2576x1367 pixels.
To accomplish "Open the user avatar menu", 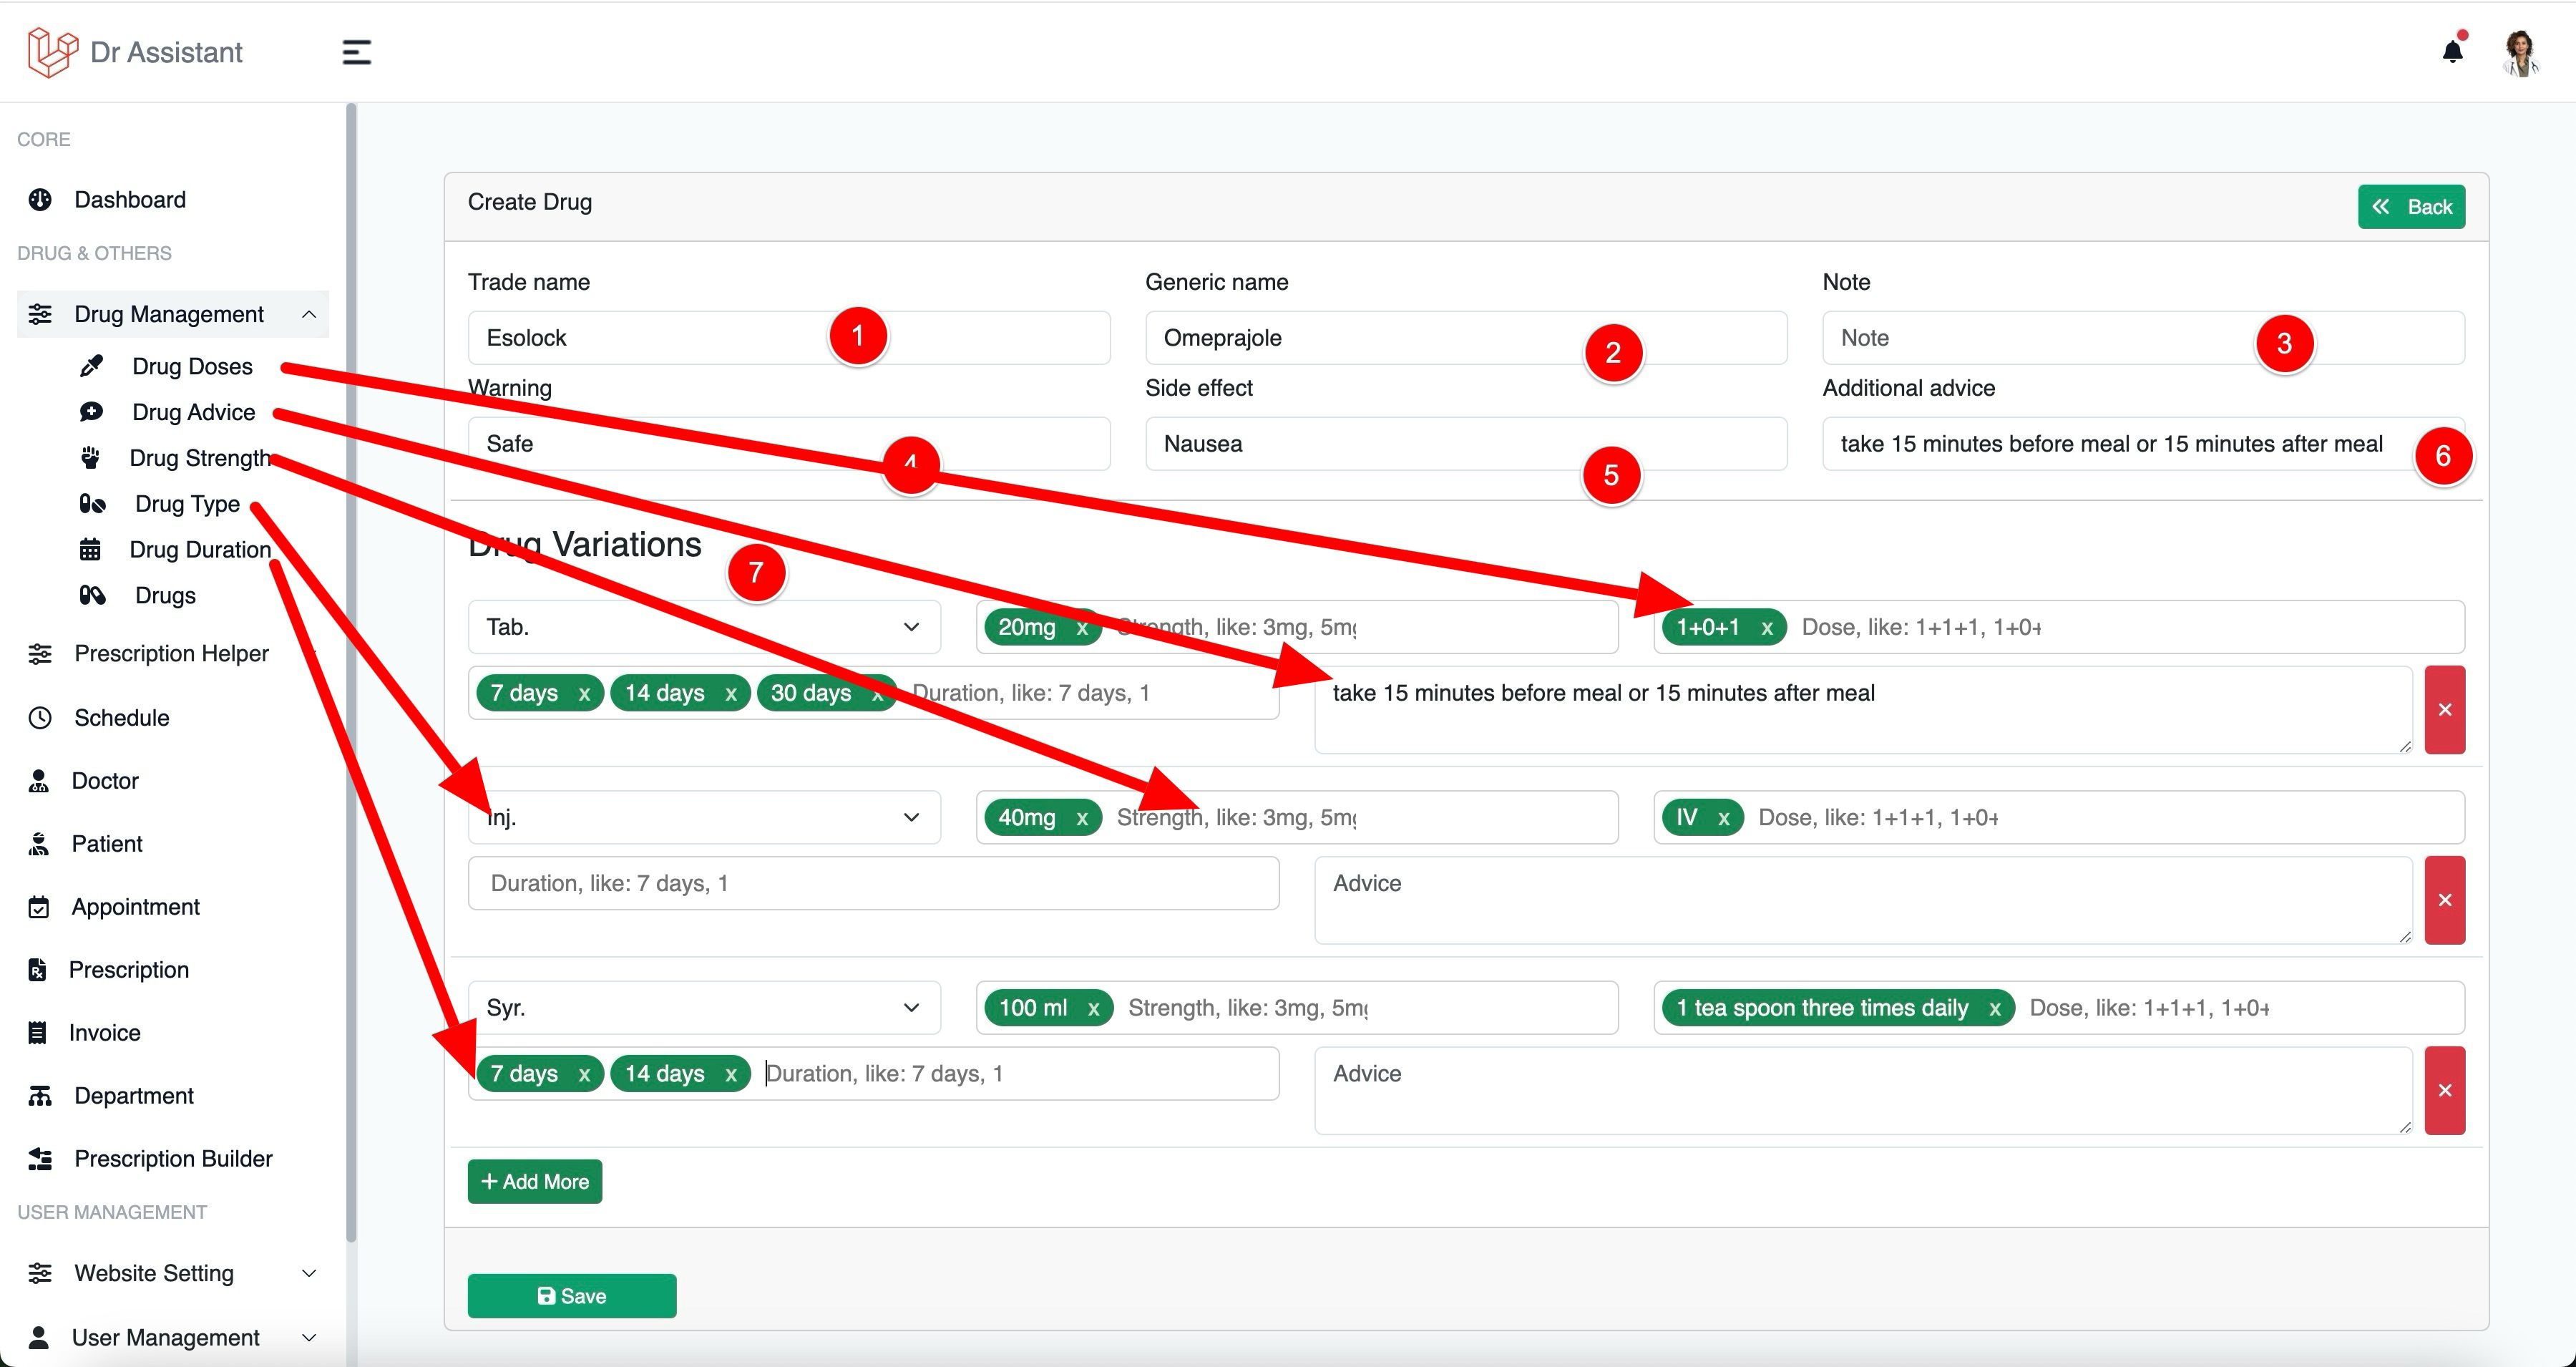I will (2521, 53).
